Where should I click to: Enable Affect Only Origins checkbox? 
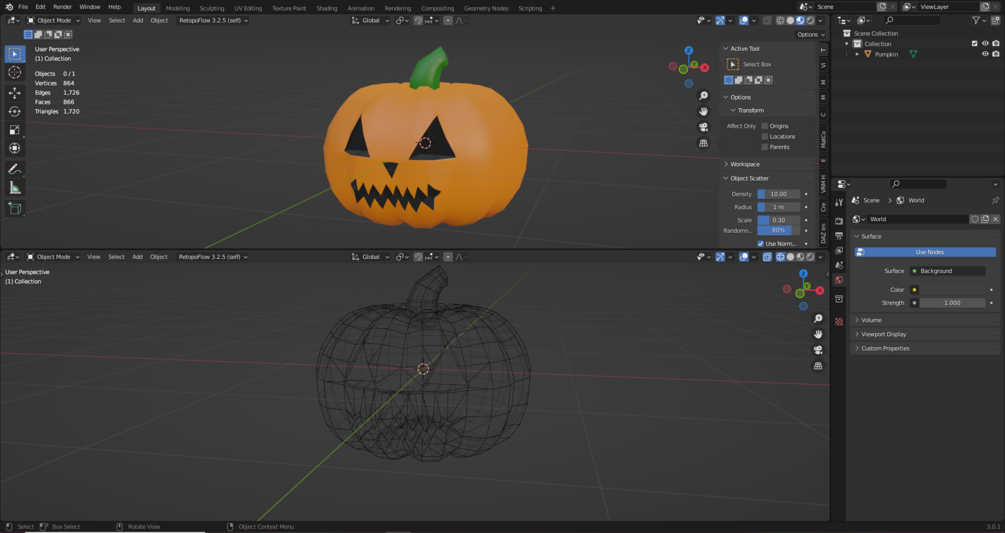[x=765, y=126]
